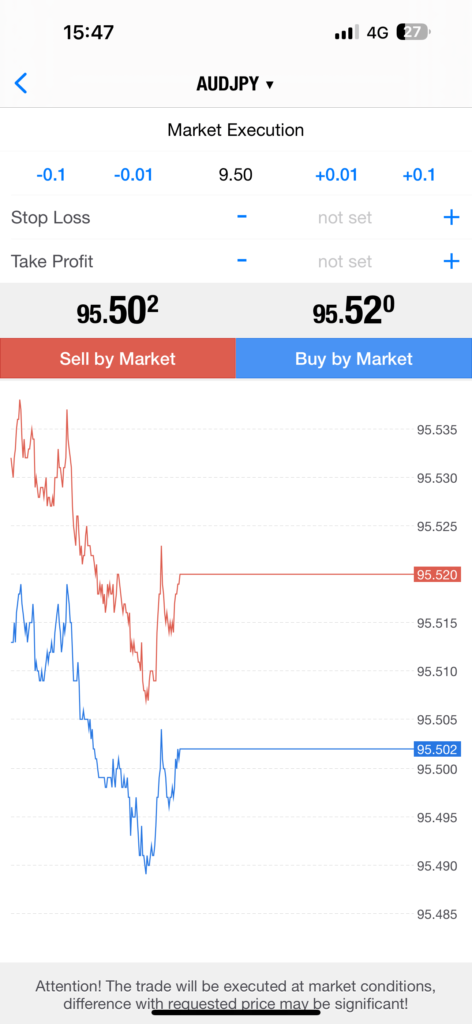The image size is (472, 1024).
Task: Expand the Market Execution order type selector
Action: tap(236, 130)
